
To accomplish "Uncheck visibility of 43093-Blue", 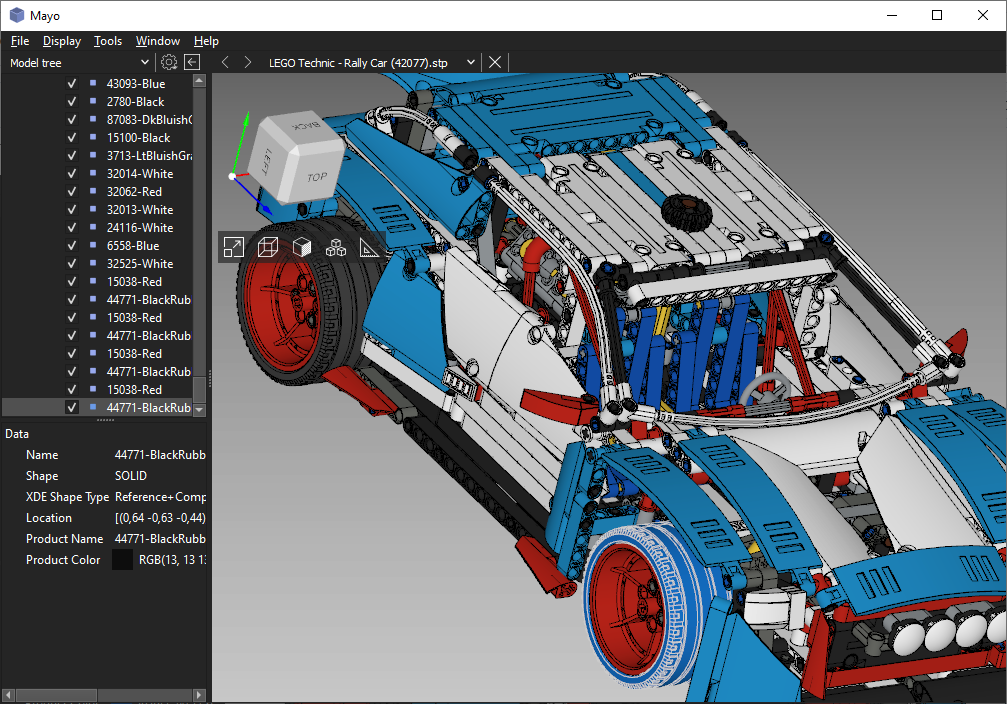I will pos(72,84).
